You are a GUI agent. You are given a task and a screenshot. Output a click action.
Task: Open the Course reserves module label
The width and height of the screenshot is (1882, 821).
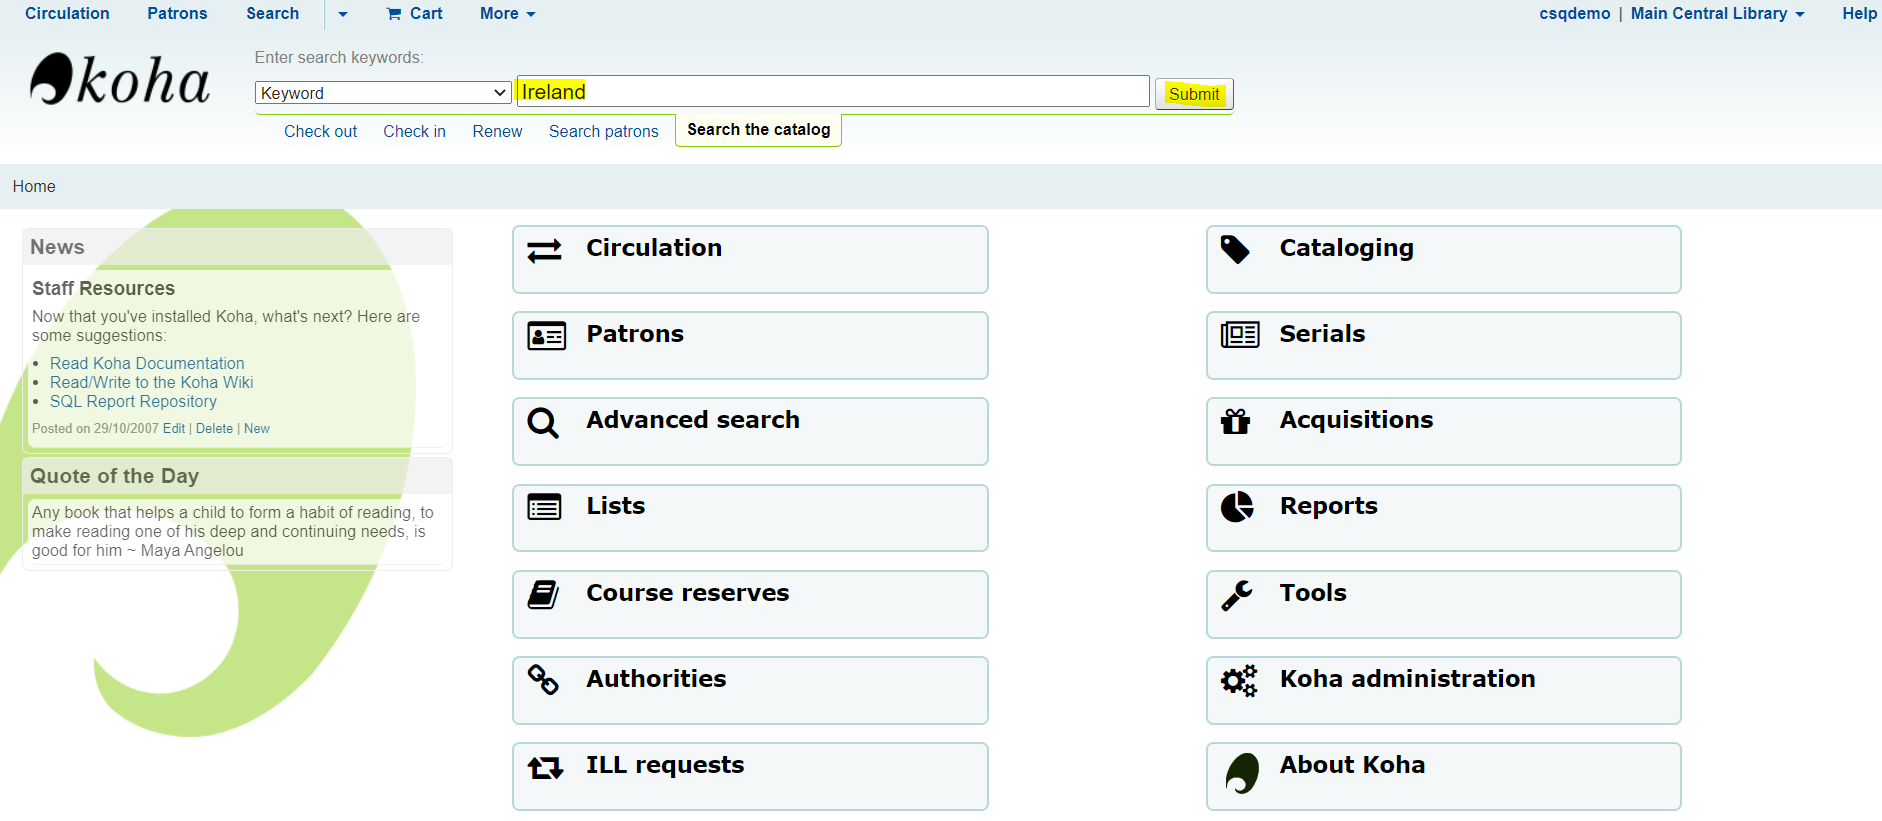pos(688,593)
